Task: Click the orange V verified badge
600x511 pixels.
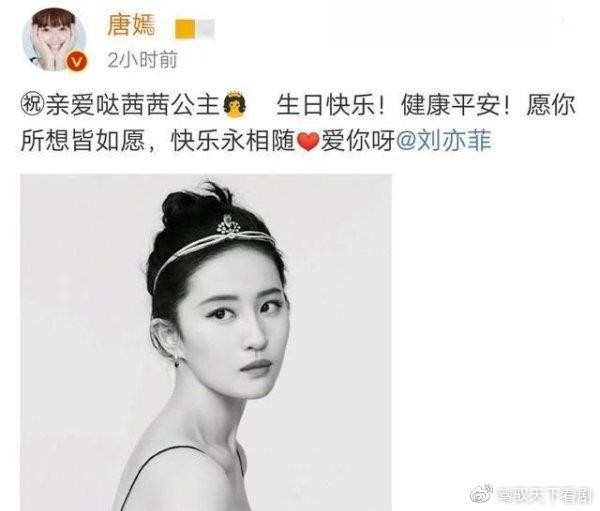Action: [77, 62]
